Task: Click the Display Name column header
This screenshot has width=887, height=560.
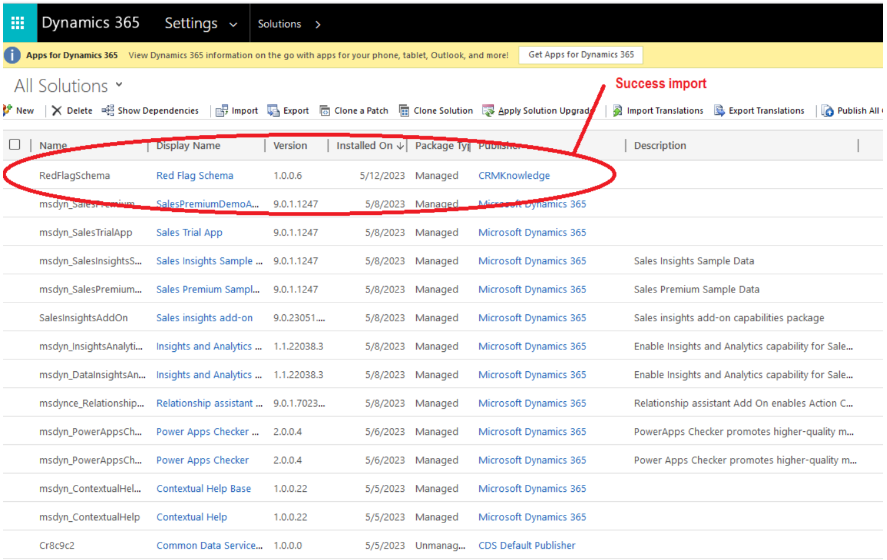Action: click(188, 145)
